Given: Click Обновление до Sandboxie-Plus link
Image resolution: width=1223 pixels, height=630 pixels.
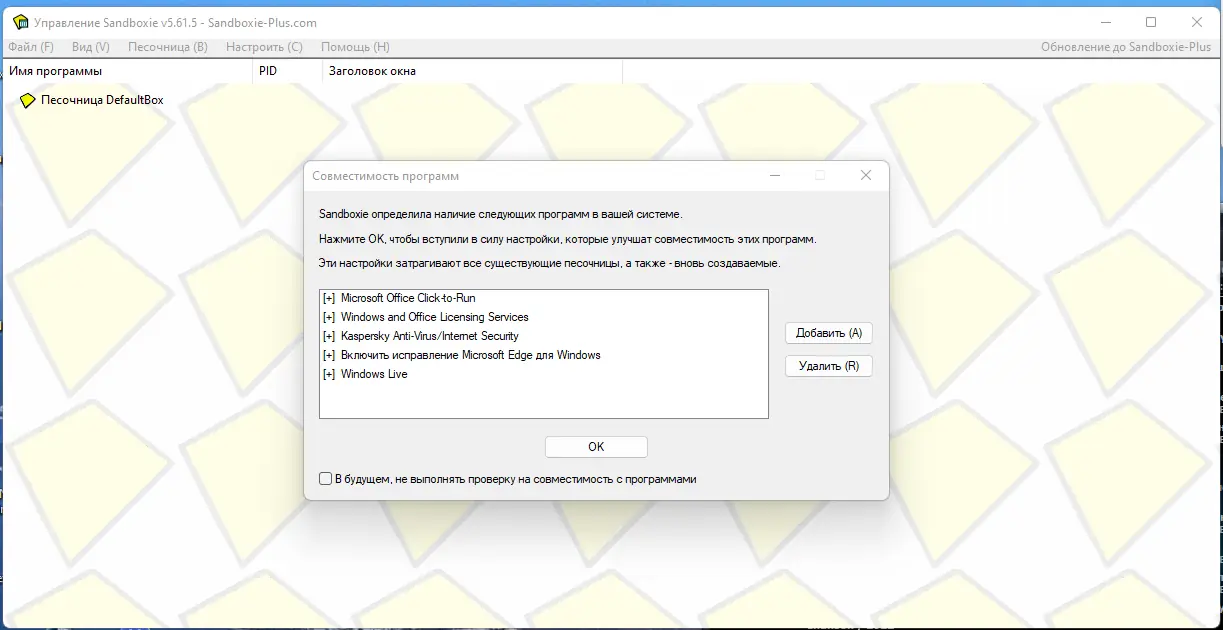Looking at the screenshot, I should [x=1126, y=47].
